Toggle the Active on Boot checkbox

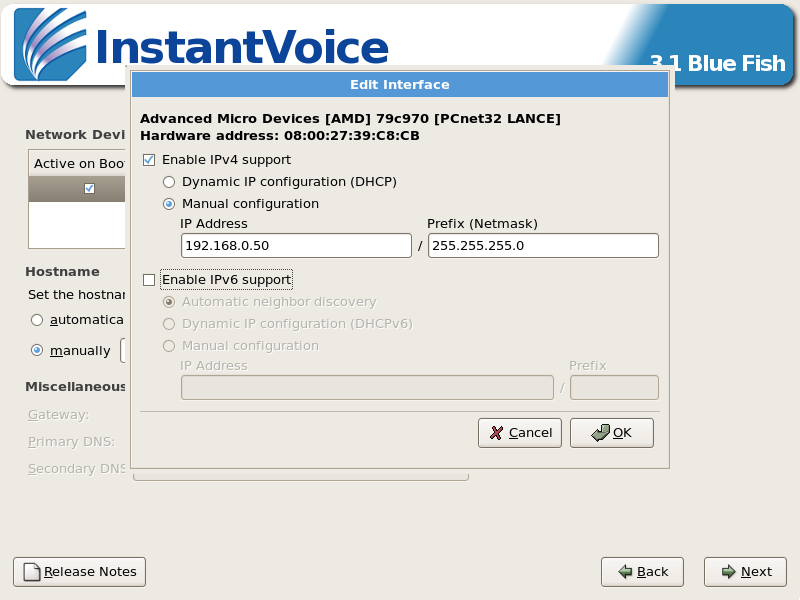click(89, 188)
